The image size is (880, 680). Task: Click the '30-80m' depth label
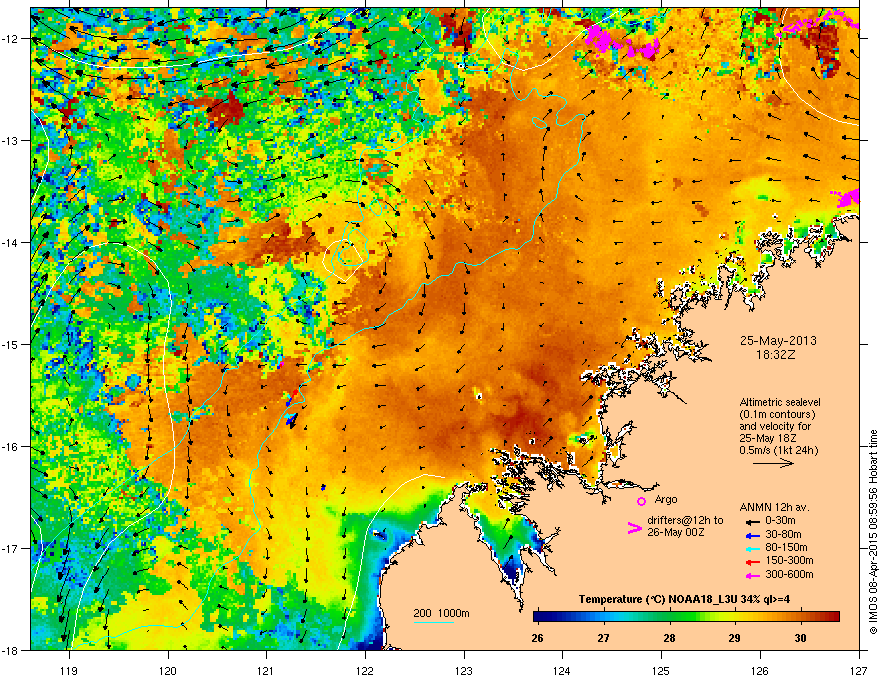pyautogui.click(x=783, y=535)
